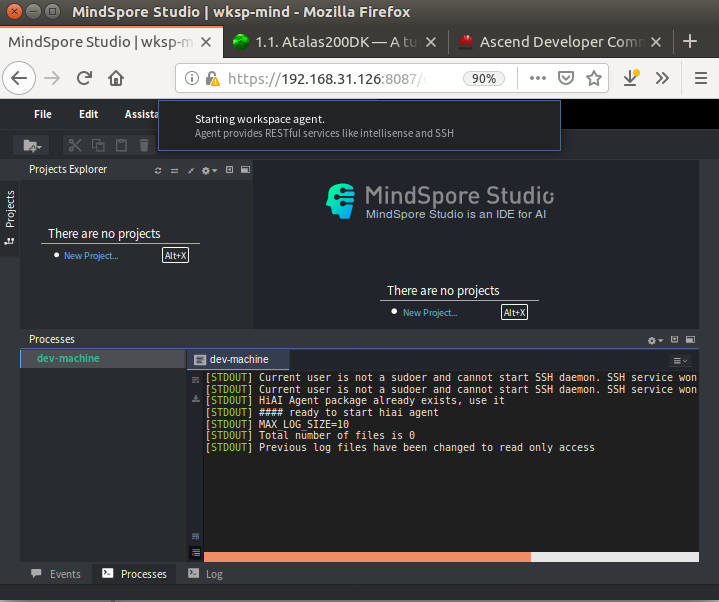Toggle link with editor in Projects Explorer
719x602 pixels.
174,171
